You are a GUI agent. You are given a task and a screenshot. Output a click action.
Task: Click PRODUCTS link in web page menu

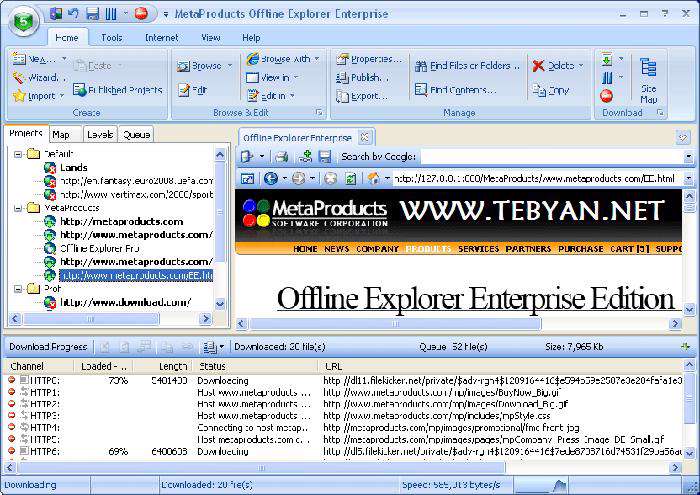[x=428, y=249]
